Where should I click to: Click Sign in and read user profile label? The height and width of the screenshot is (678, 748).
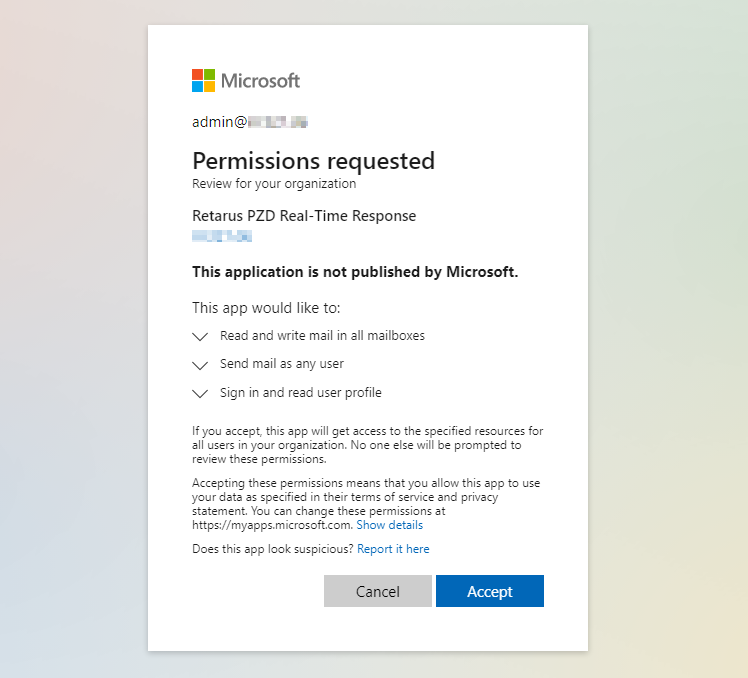coord(301,393)
